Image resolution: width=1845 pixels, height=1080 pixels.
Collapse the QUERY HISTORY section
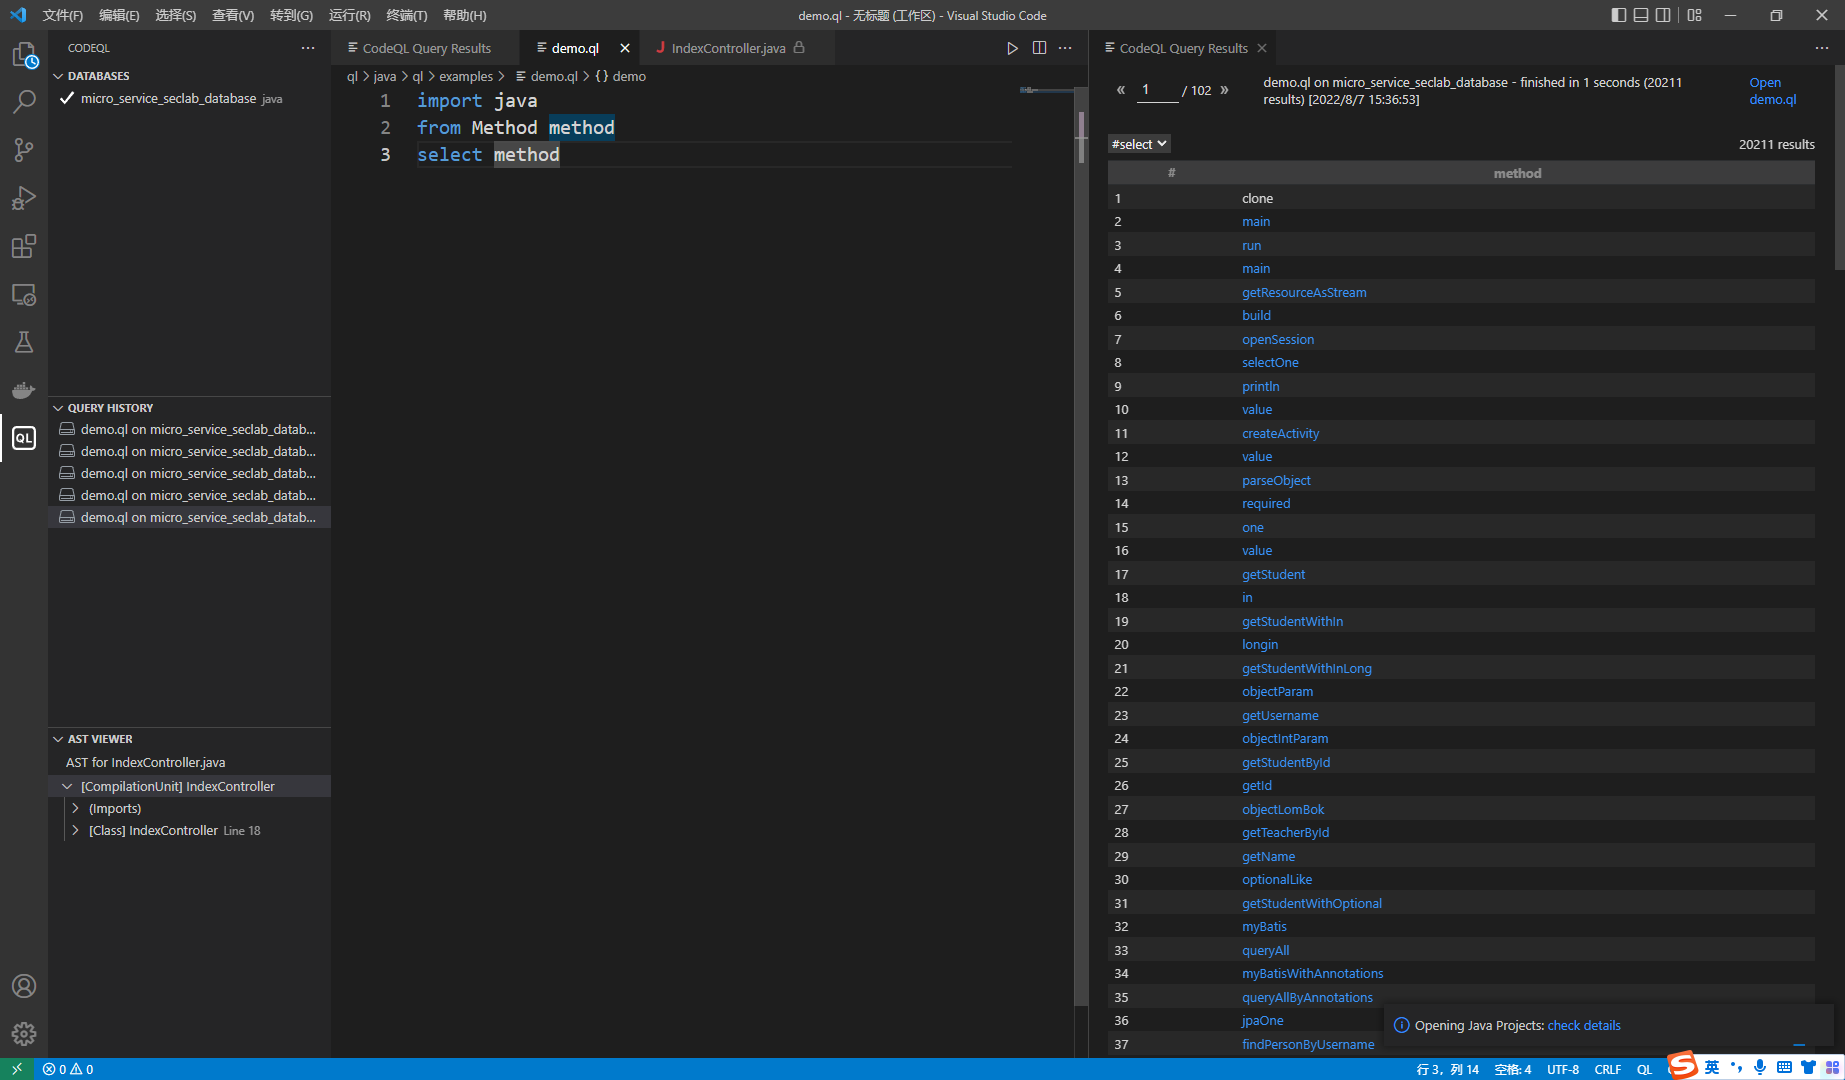pyautogui.click(x=58, y=408)
